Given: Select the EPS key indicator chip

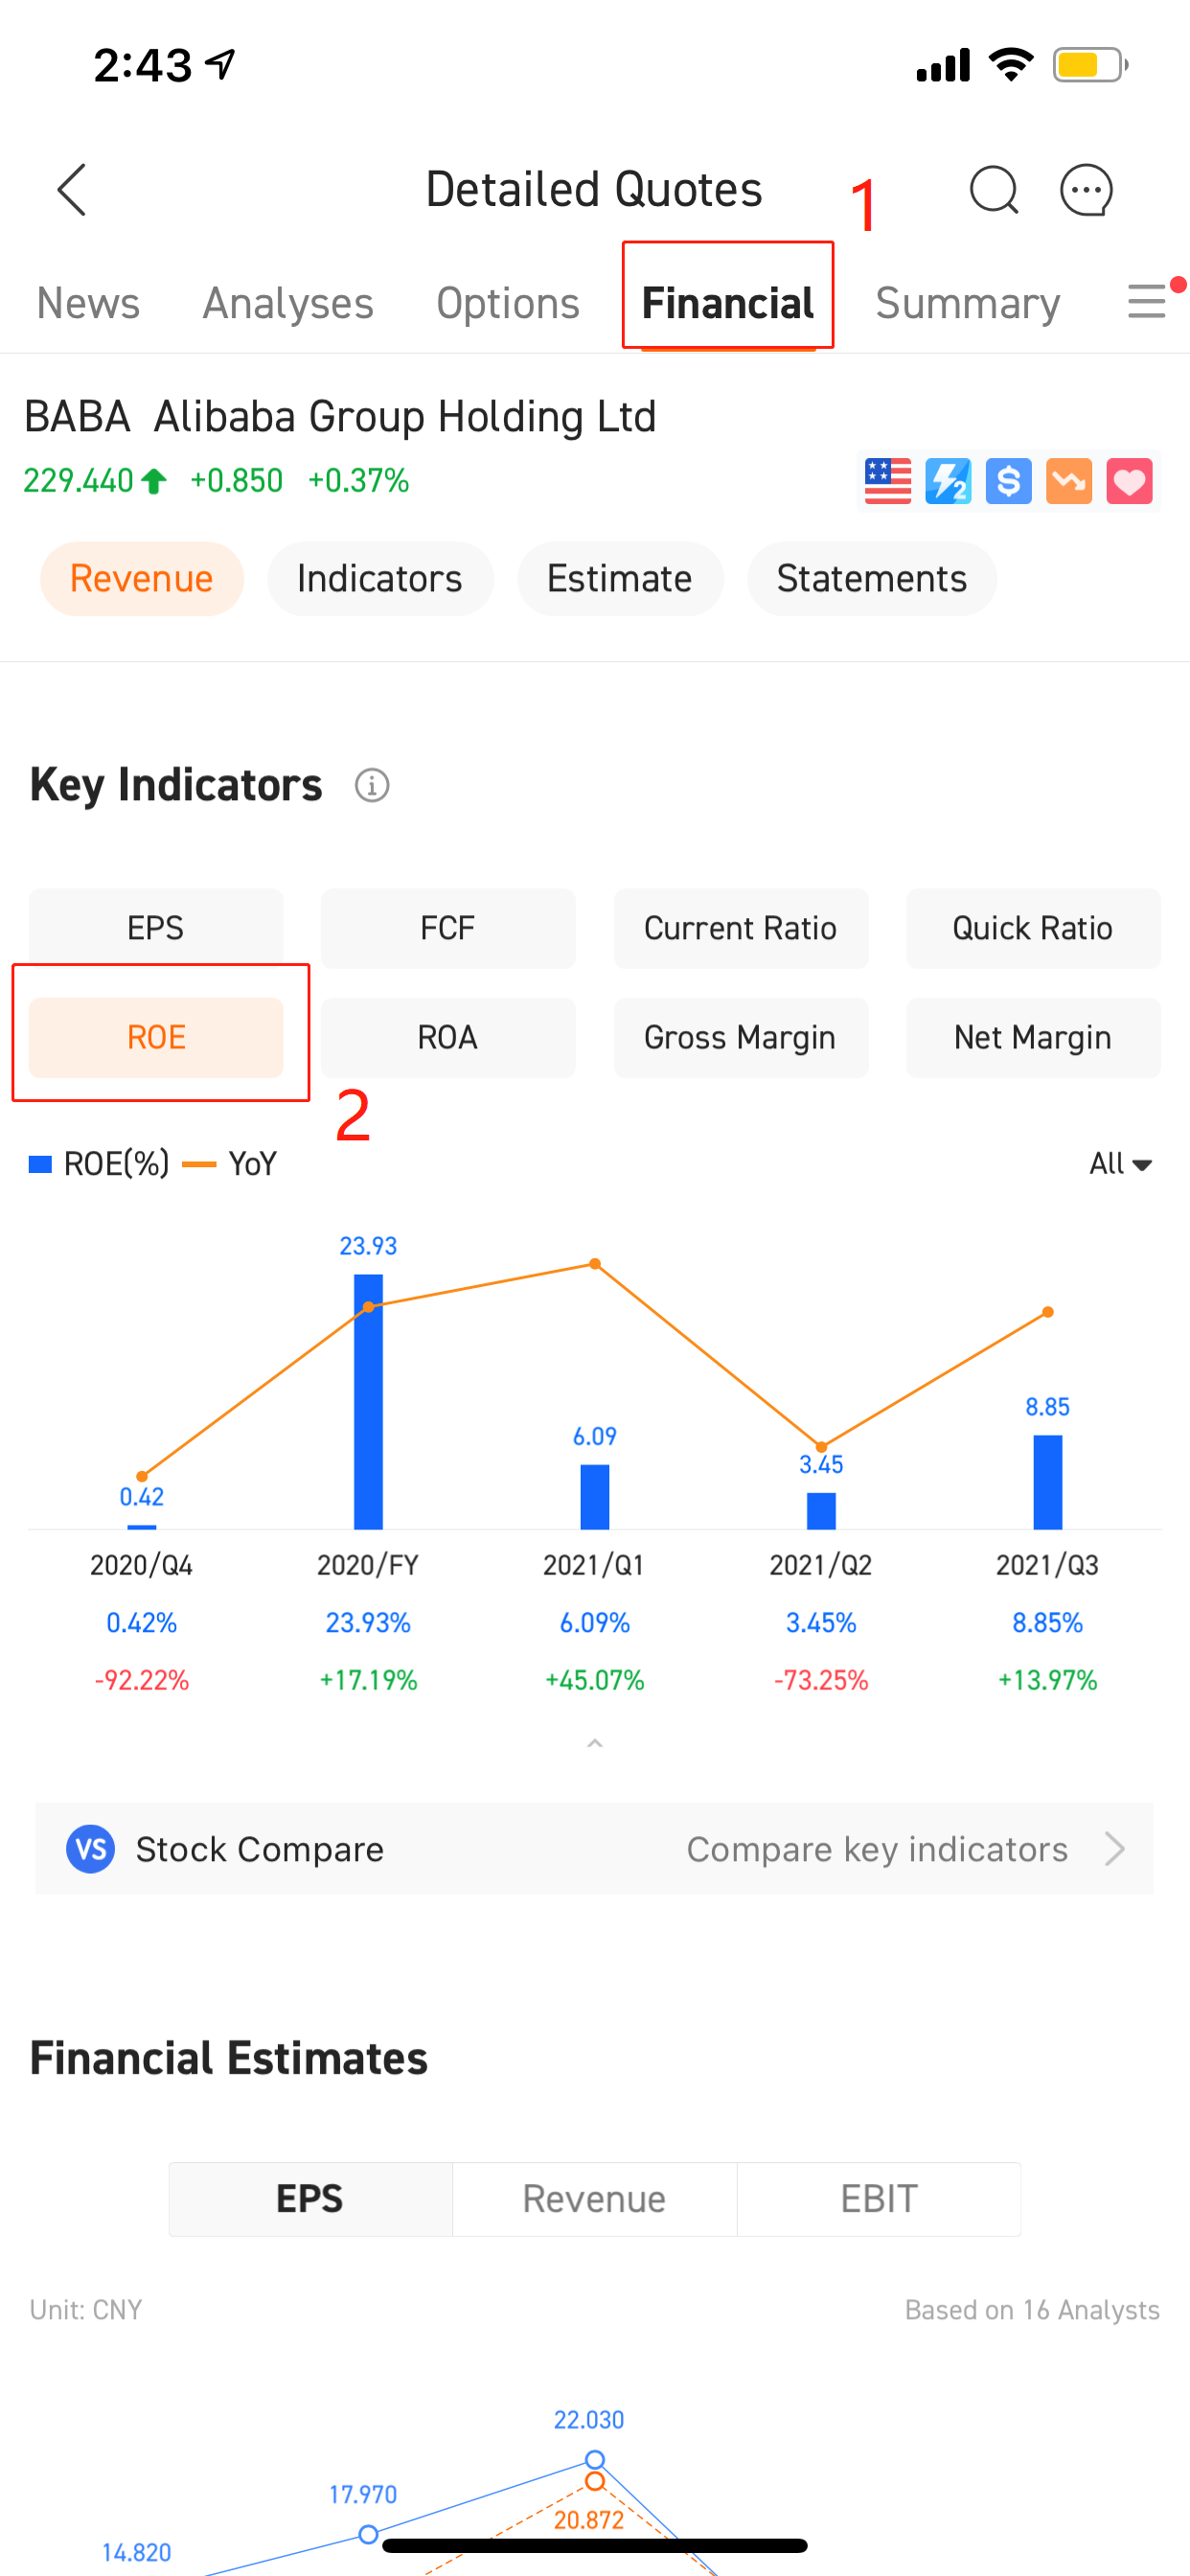Looking at the screenshot, I should click(x=156, y=928).
